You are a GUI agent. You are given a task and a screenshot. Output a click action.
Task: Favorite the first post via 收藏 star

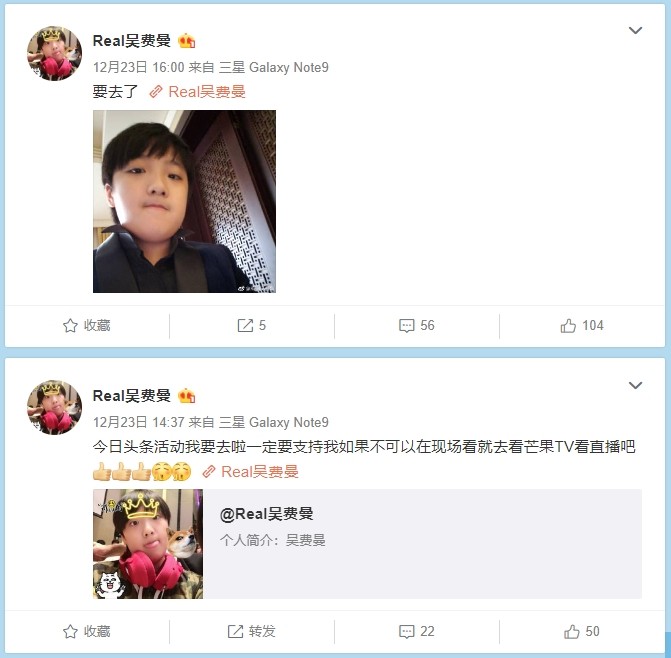click(87, 326)
